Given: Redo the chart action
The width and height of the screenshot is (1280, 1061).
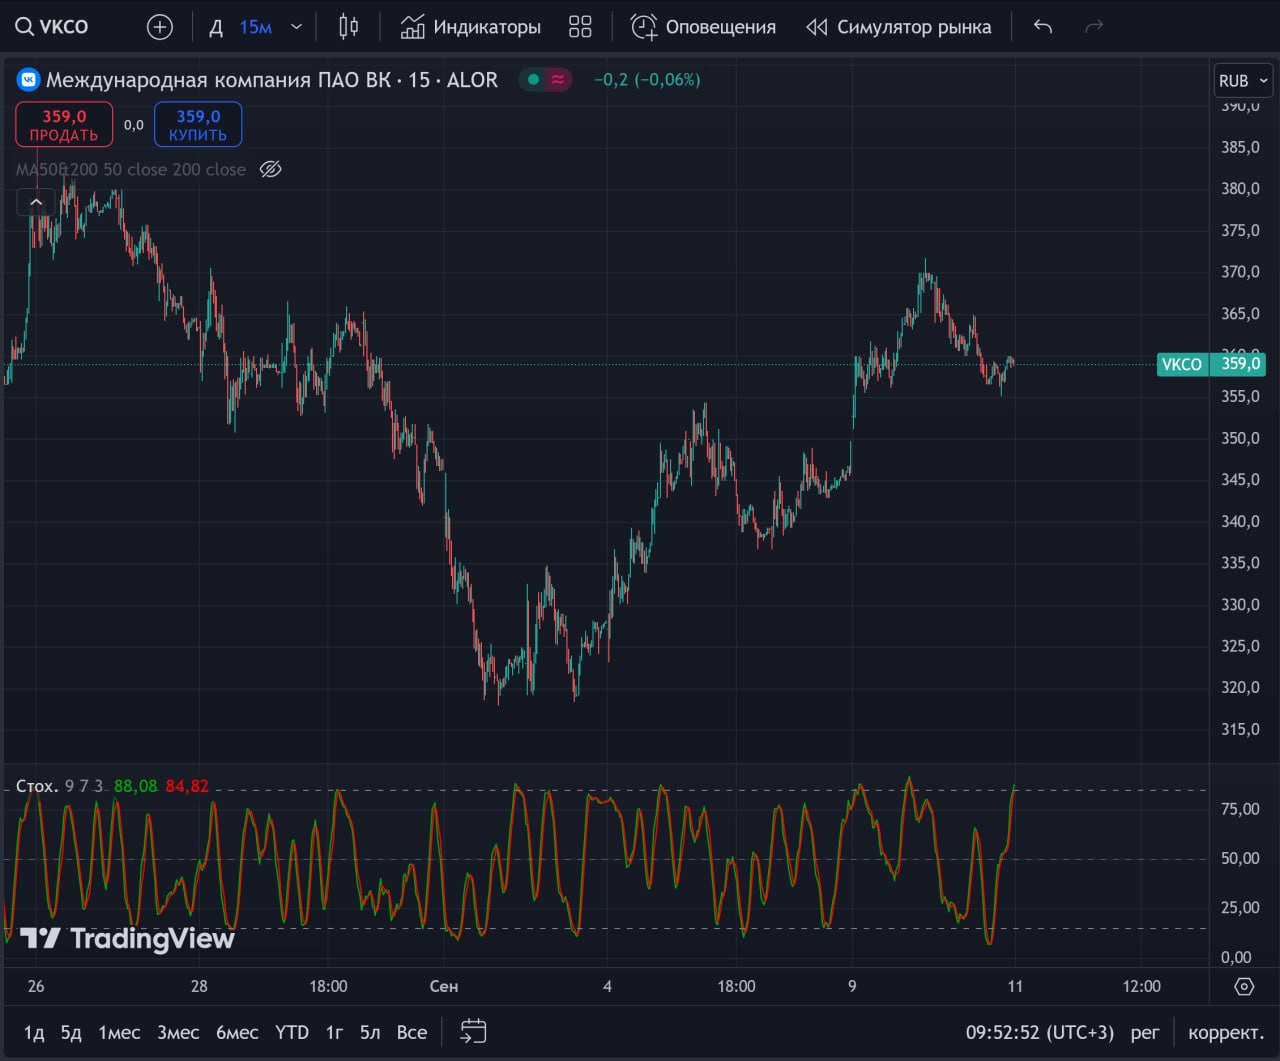Looking at the screenshot, I should (1094, 27).
